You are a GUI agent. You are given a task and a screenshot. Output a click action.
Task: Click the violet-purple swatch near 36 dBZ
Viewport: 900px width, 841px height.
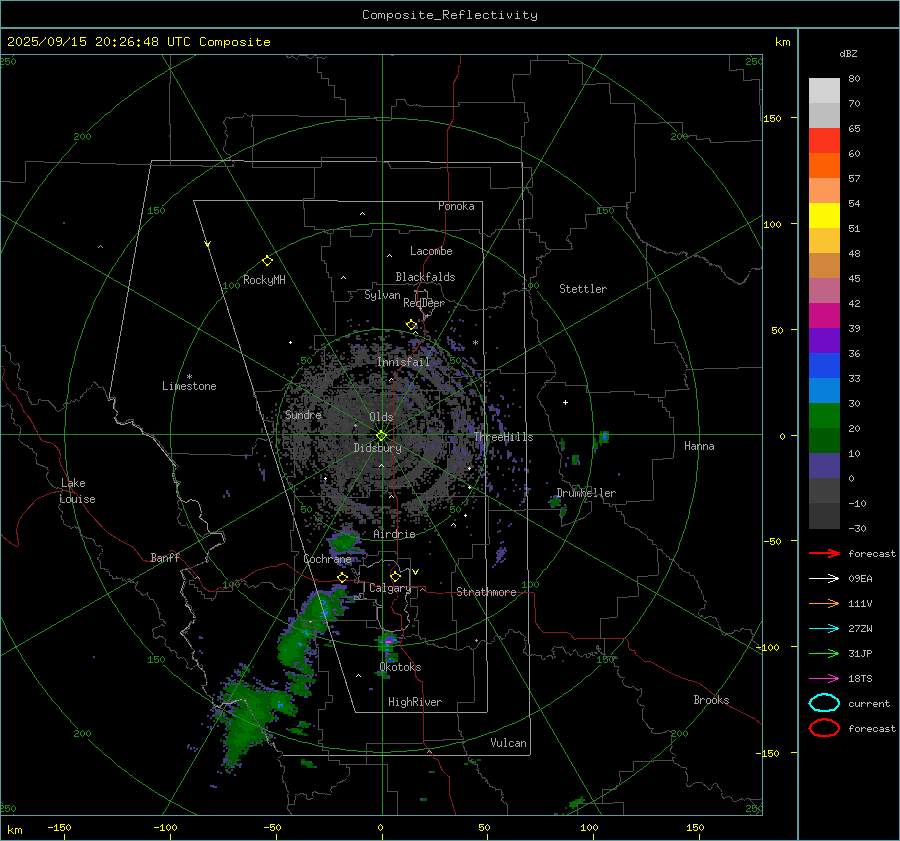pos(824,341)
